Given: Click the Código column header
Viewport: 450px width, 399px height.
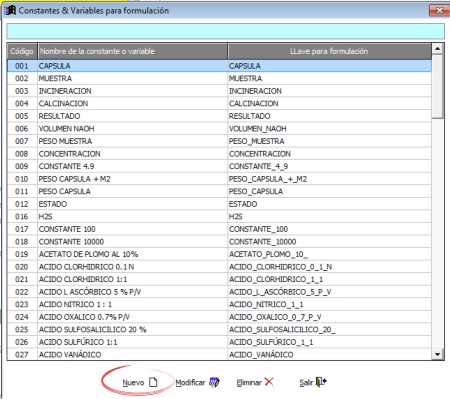Looking at the screenshot, I should (22, 51).
